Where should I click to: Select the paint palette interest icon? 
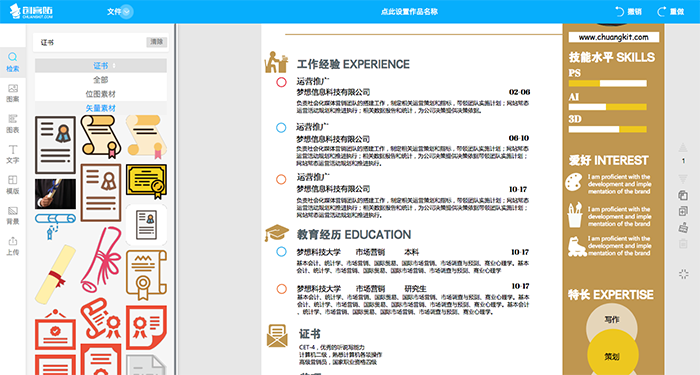pyautogui.click(x=574, y=183)
